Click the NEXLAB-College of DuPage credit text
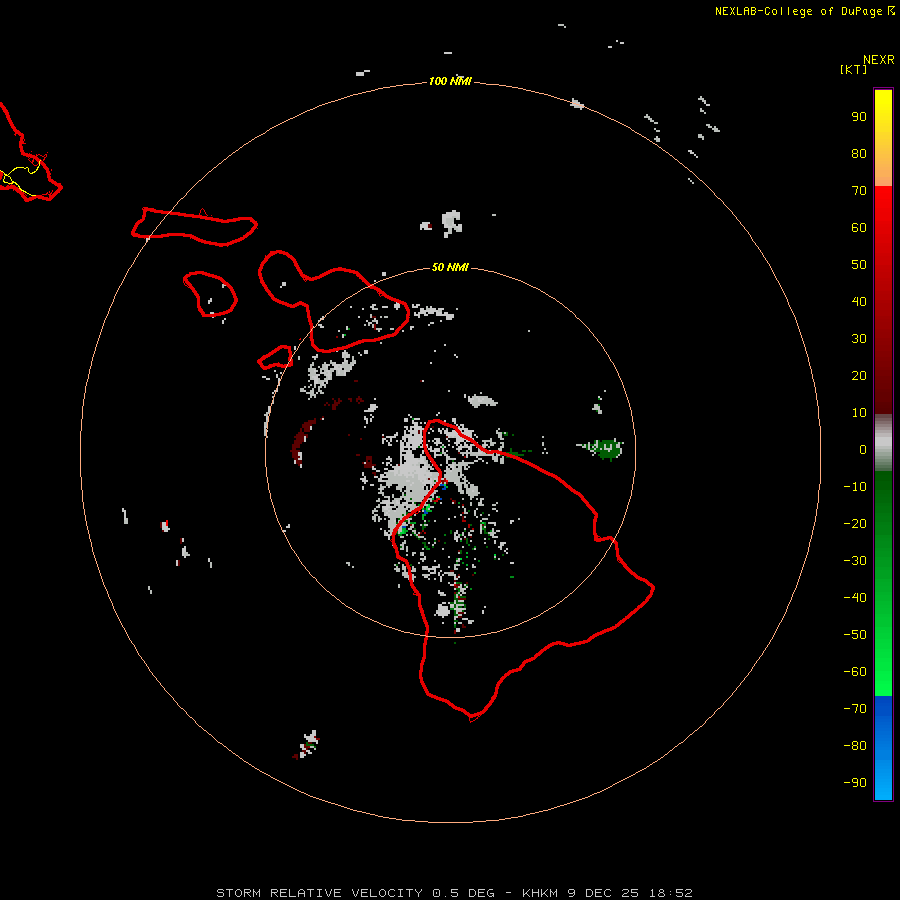The height and width of the screenshot is (900, 900). [x=798, y=11]
